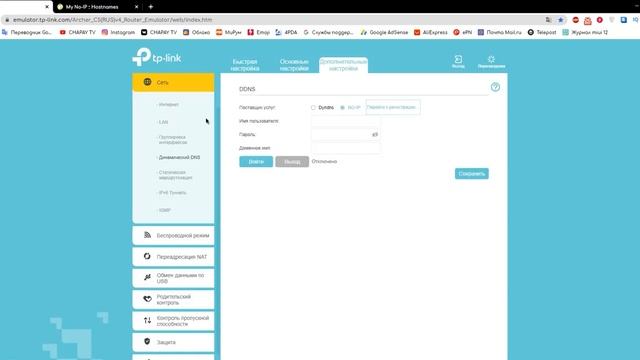Select the NO-IP provider radio button

(x=342, y=108)
